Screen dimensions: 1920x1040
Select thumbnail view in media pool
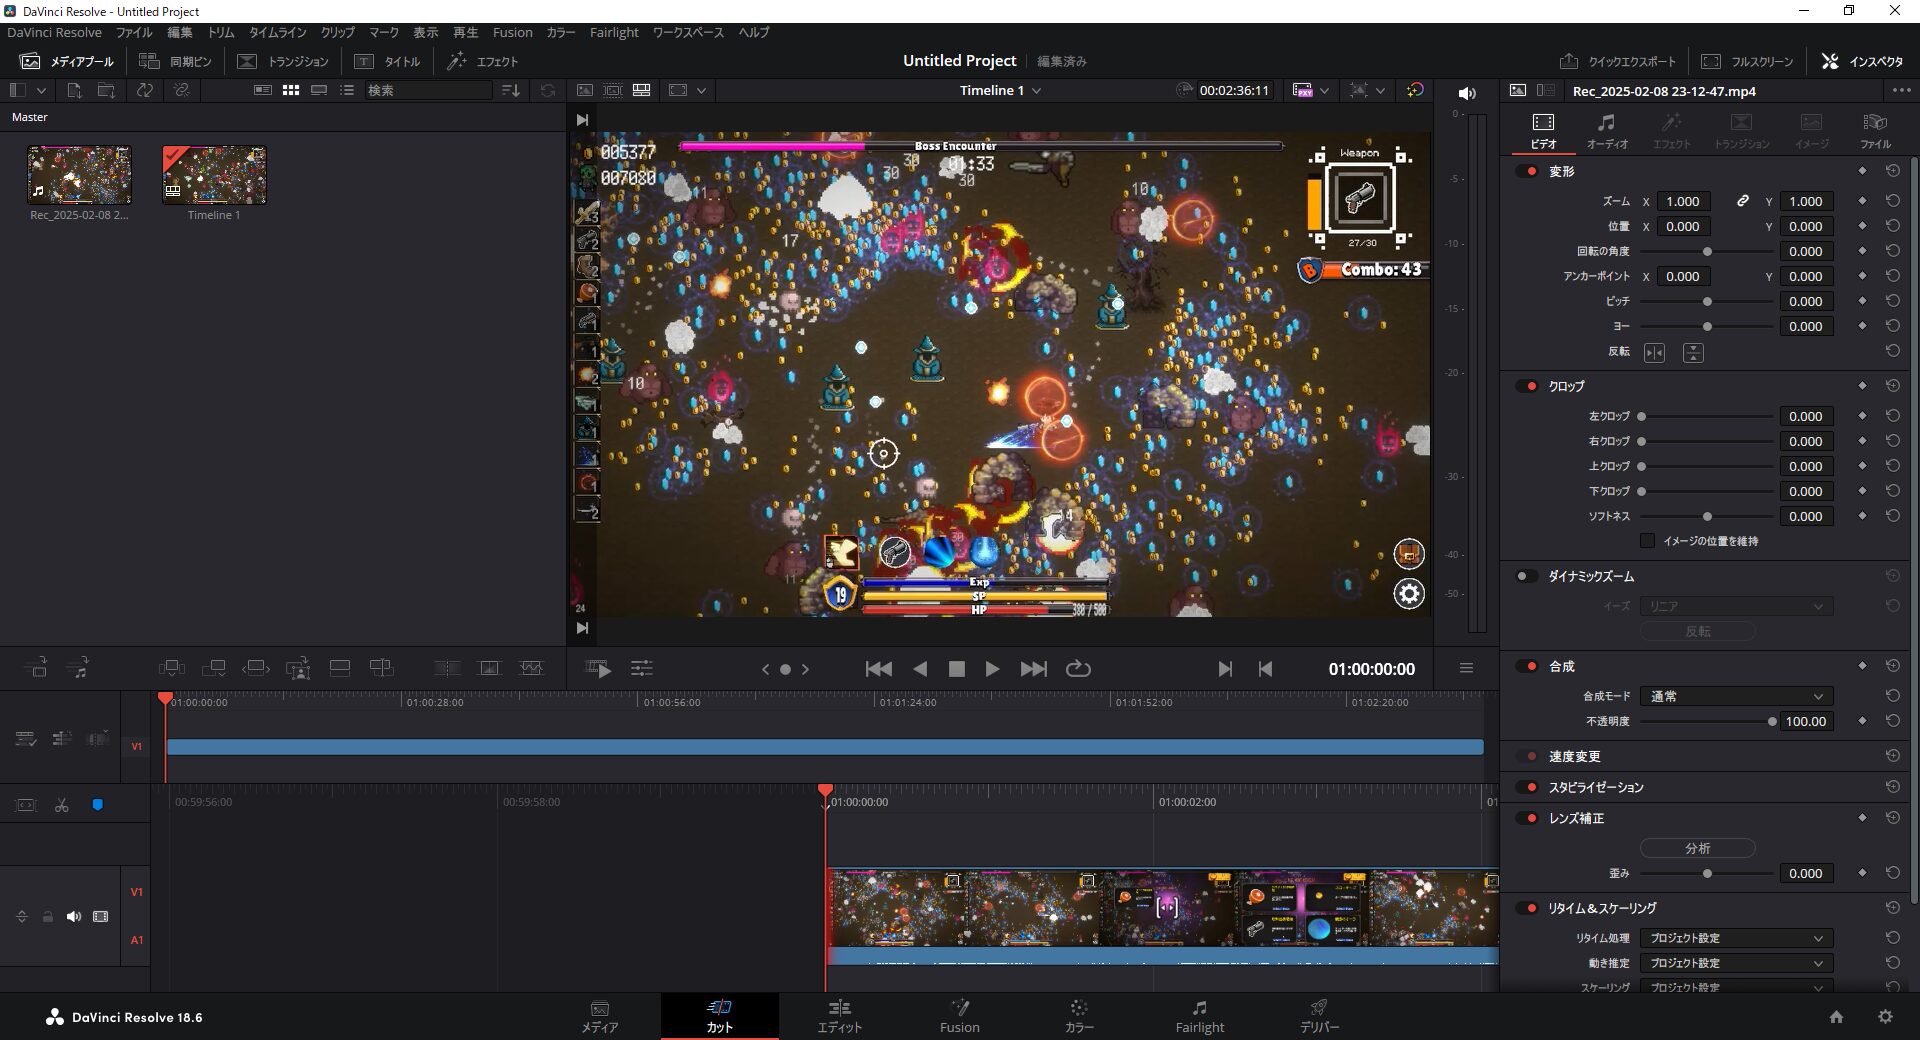coord(291,90)
